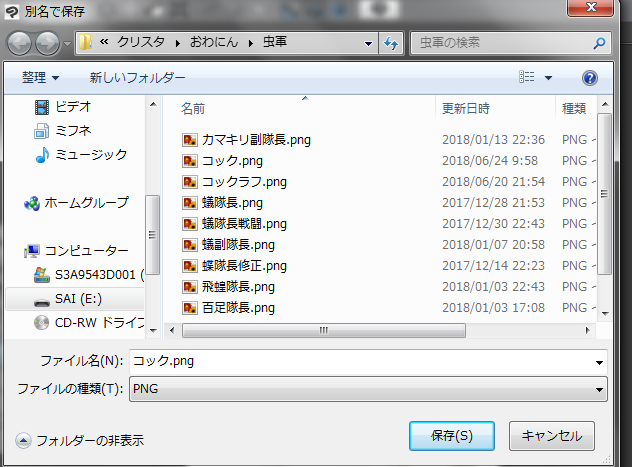Select CD-RW ドライブ in navigation pane

point(99,323)
